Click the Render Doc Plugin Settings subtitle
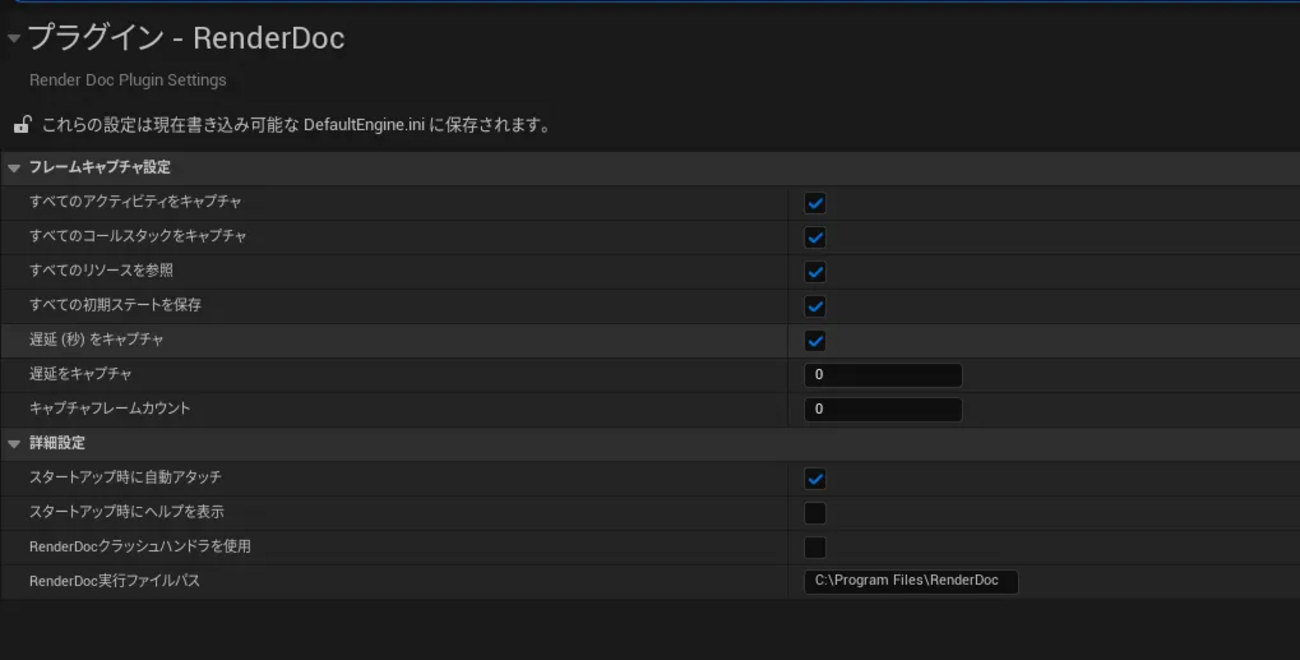Viewport: 1300px width, 660px height. pyautogui.click(x=127, y=79)
